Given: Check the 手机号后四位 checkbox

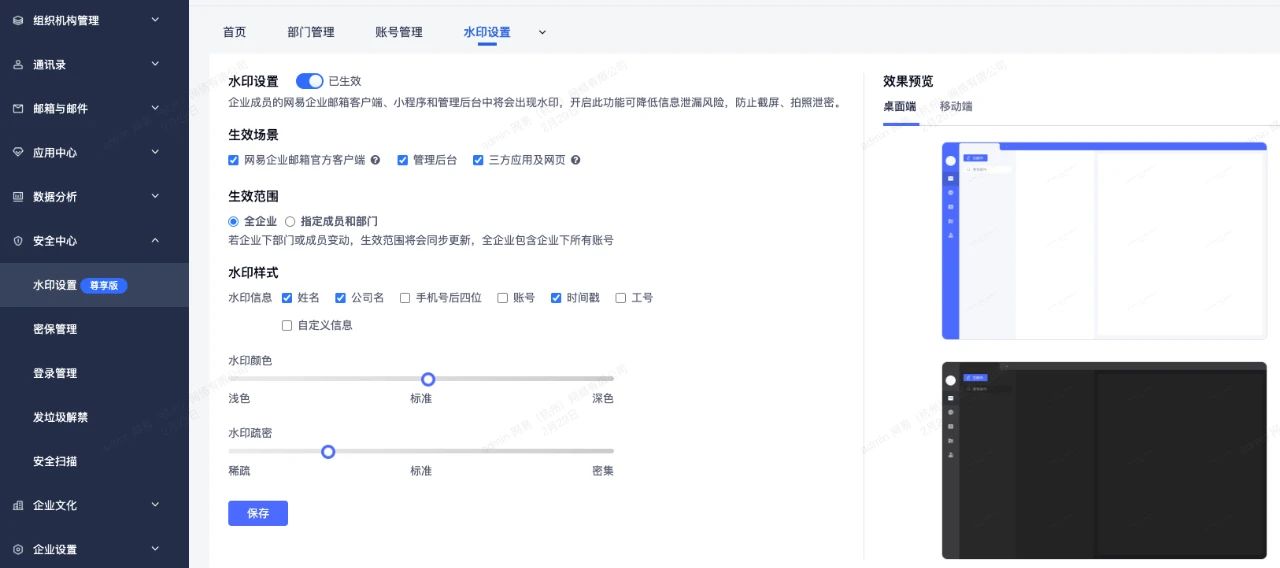Looking at the screenshot, I should [405, 298].
